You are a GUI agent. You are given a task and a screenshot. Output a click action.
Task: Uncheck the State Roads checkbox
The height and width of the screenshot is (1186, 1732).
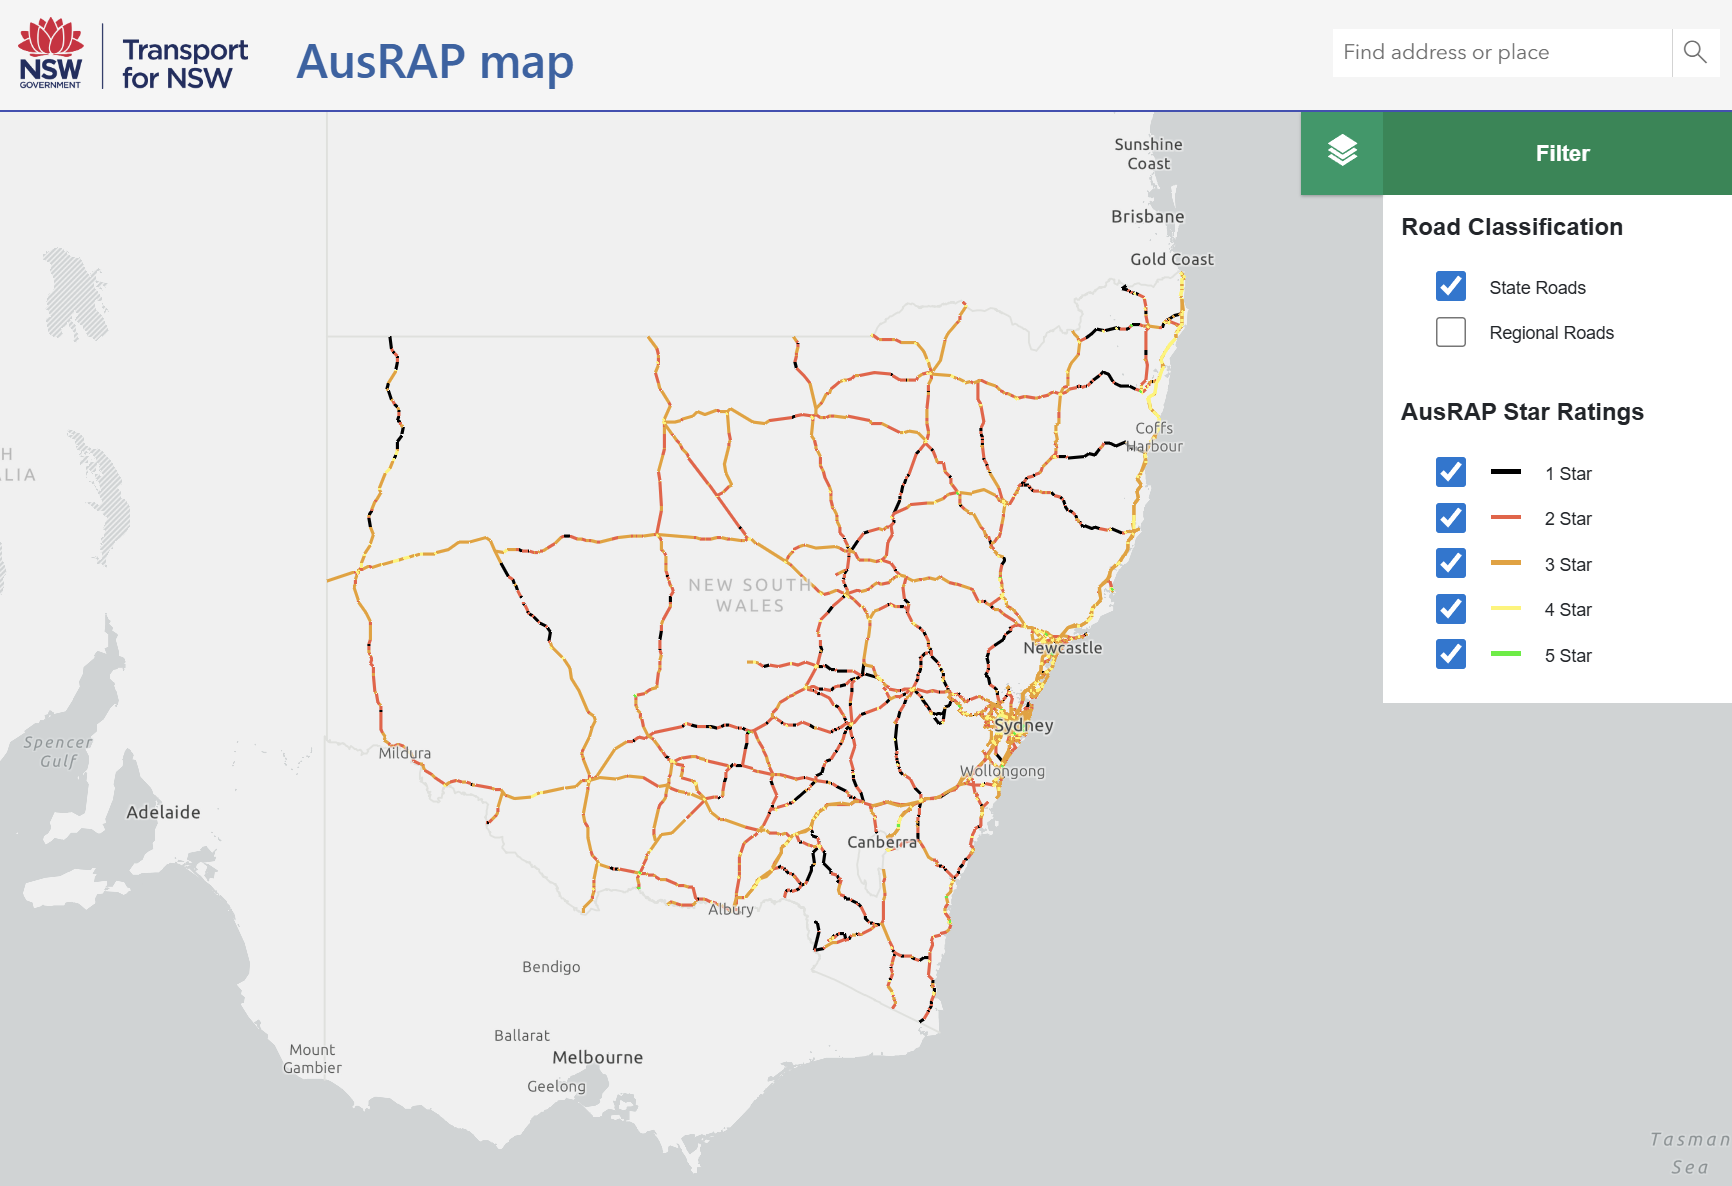coord(1451,287)
